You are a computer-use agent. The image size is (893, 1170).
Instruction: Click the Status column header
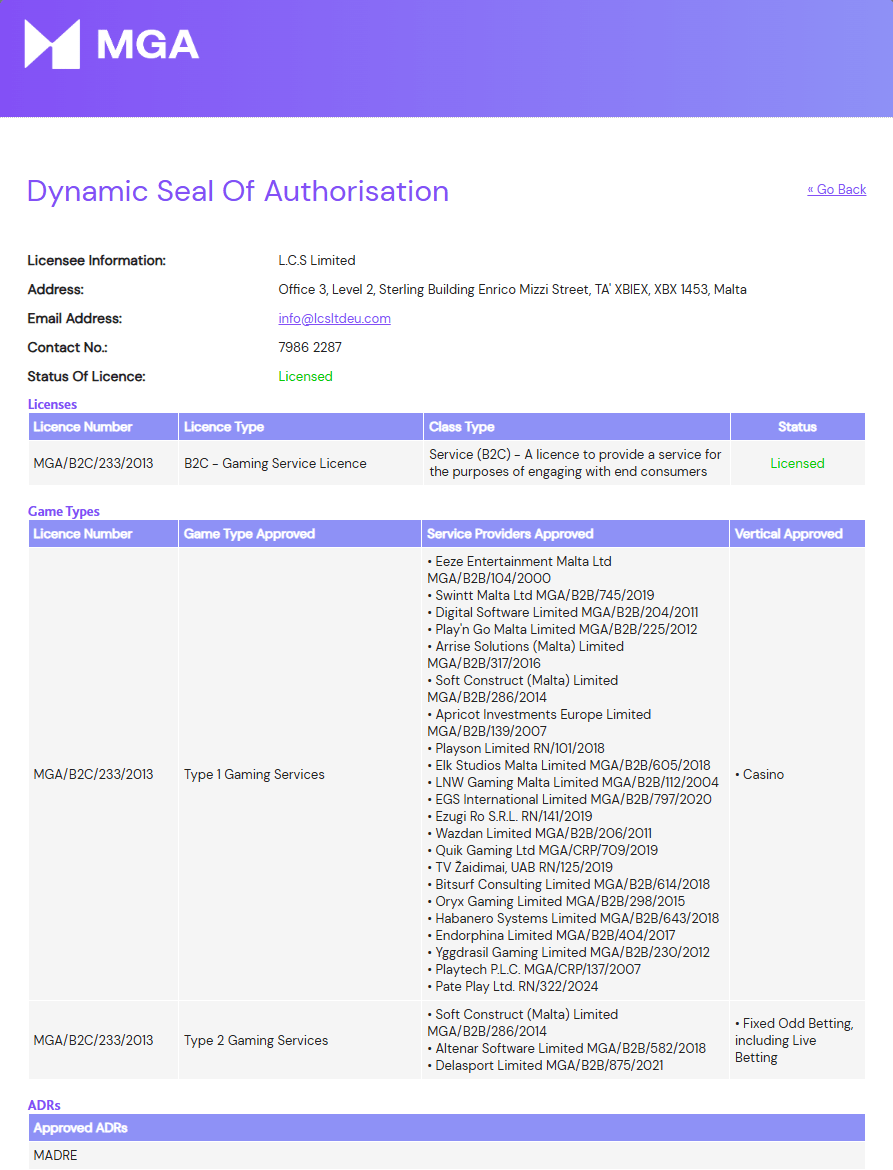pos(797,427)
